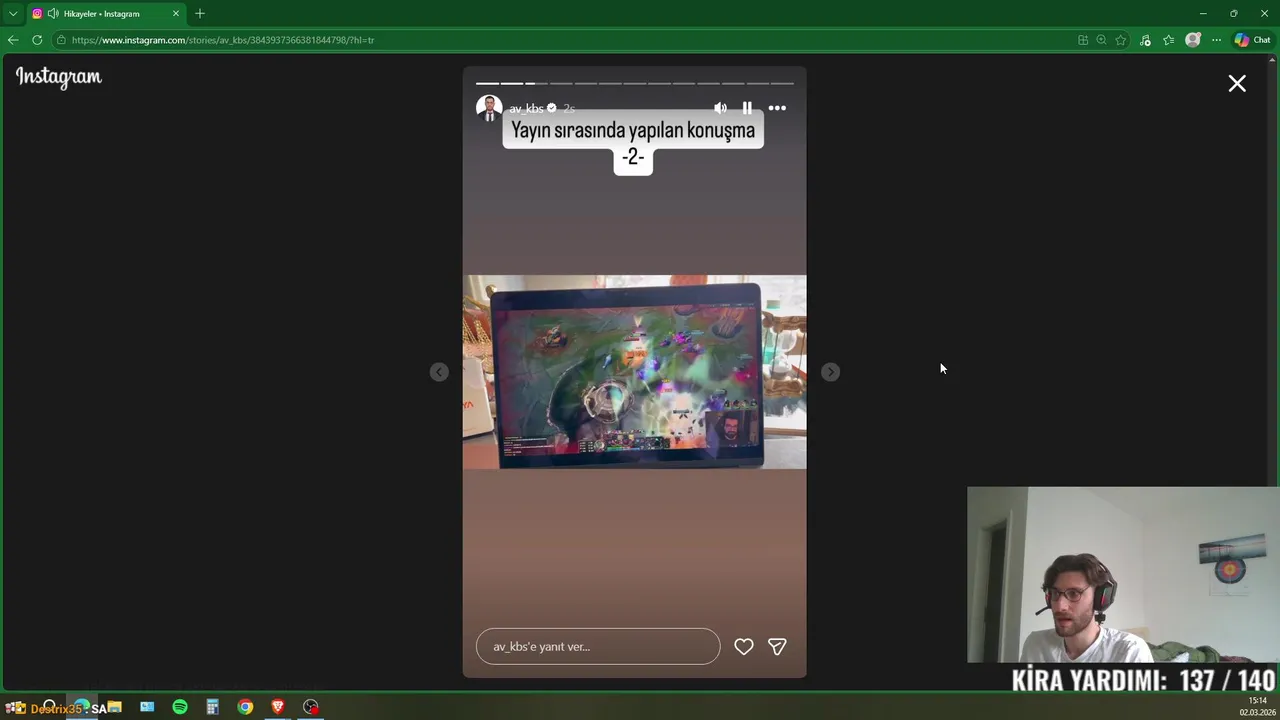Click the zoom magnifier icon in address bar
The image size is (1280, 720).
[x=1101, y=40]
